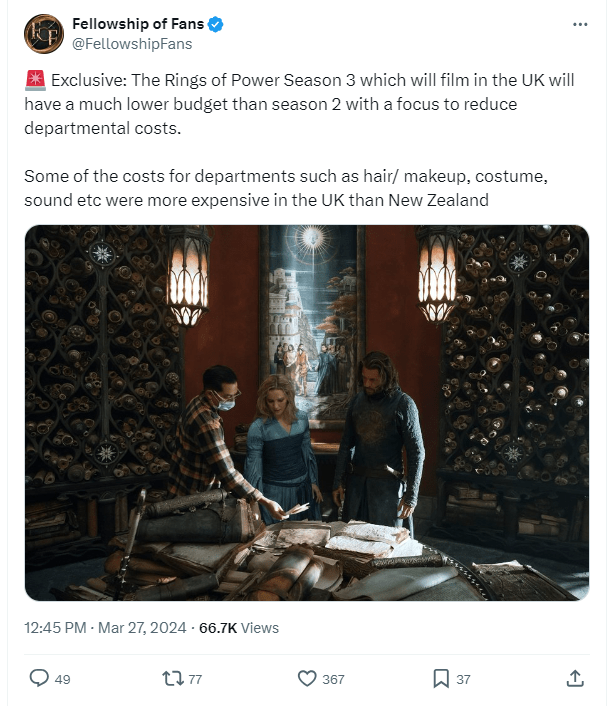Click the Mar 27, 2024 date

click(142, 627)
